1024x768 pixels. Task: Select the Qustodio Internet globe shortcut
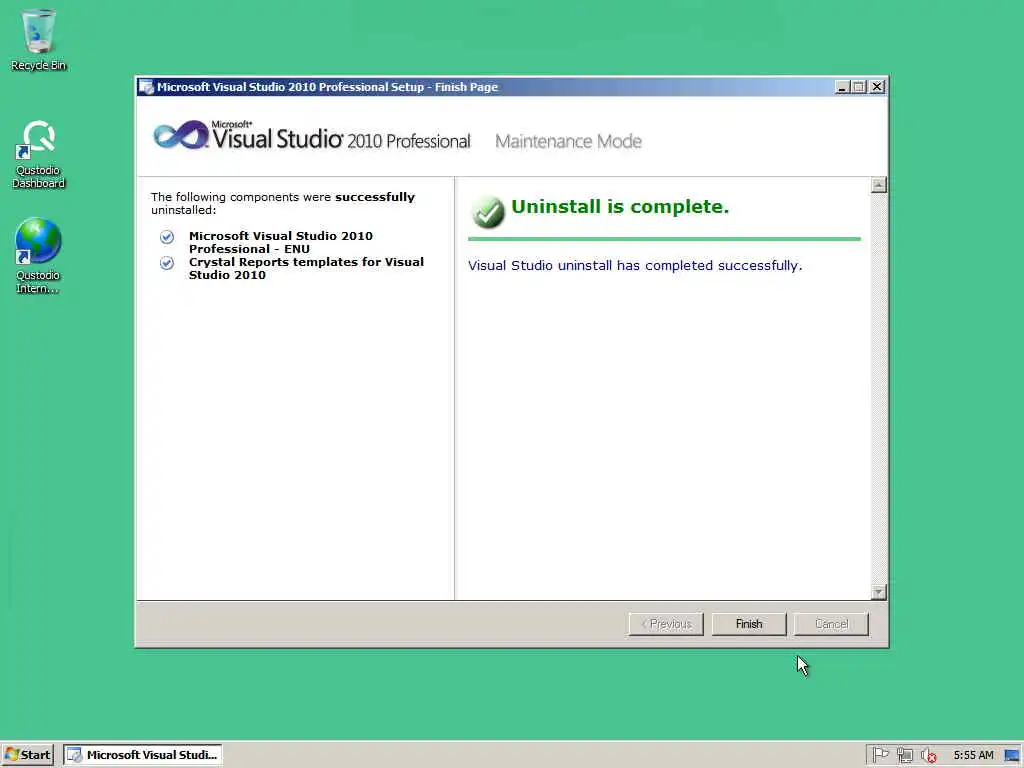[x=38, y=256]
